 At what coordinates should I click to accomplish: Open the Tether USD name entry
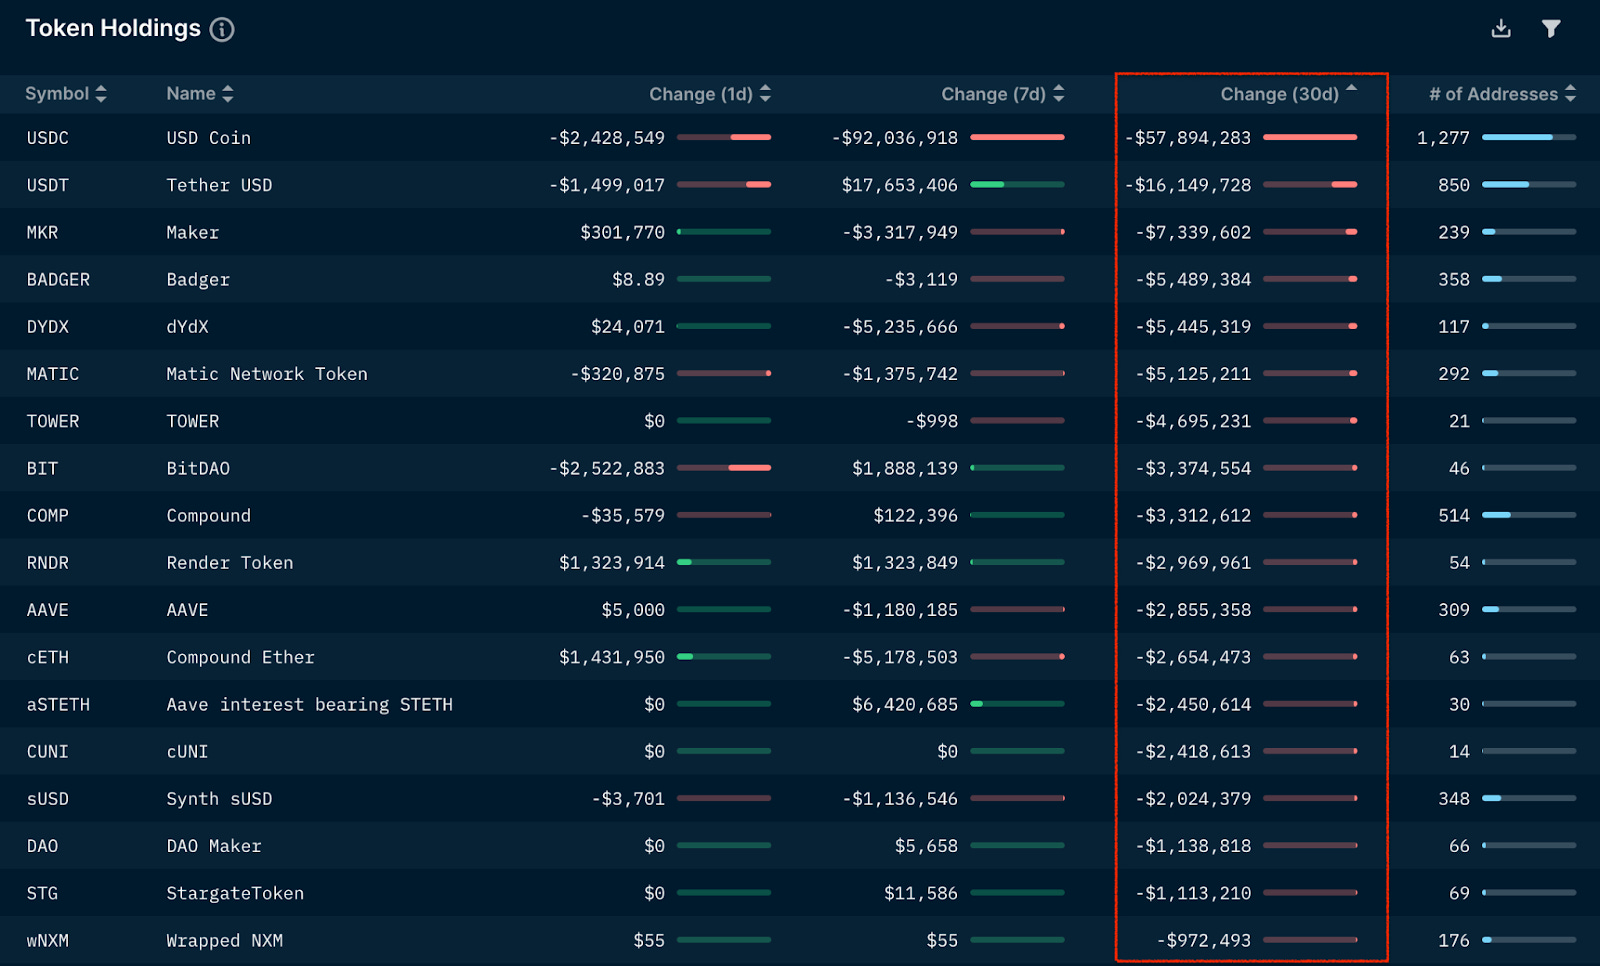pyautogui.click(x=219, y=185)
